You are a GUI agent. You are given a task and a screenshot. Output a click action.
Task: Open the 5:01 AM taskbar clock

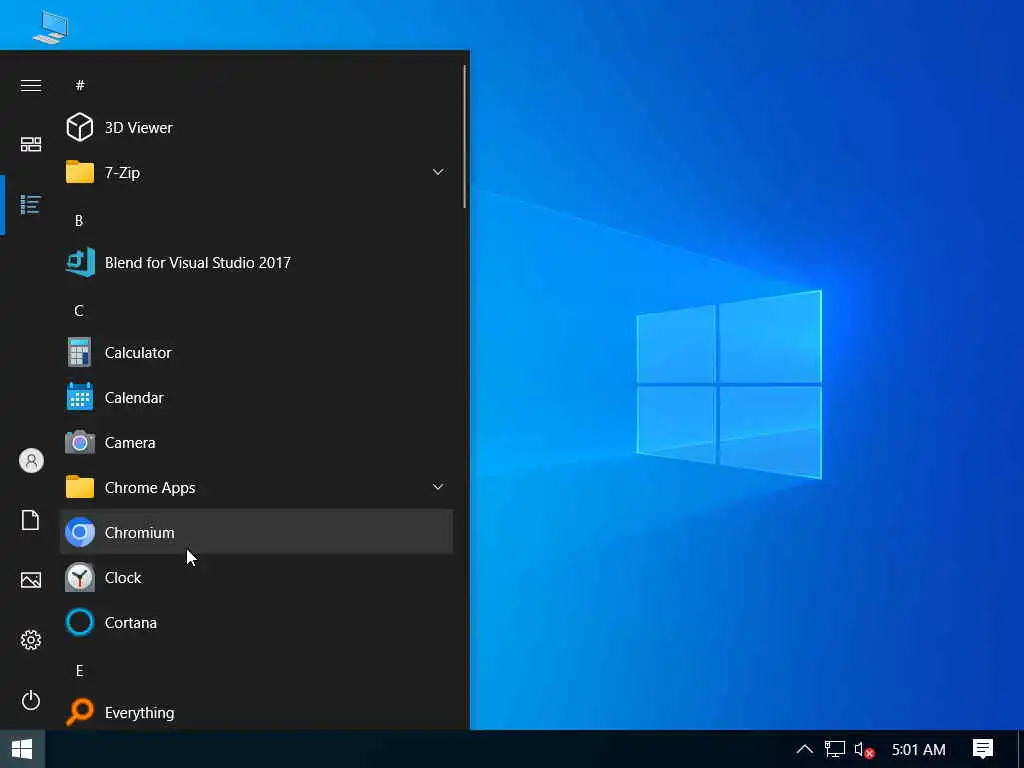pos(918,750)
